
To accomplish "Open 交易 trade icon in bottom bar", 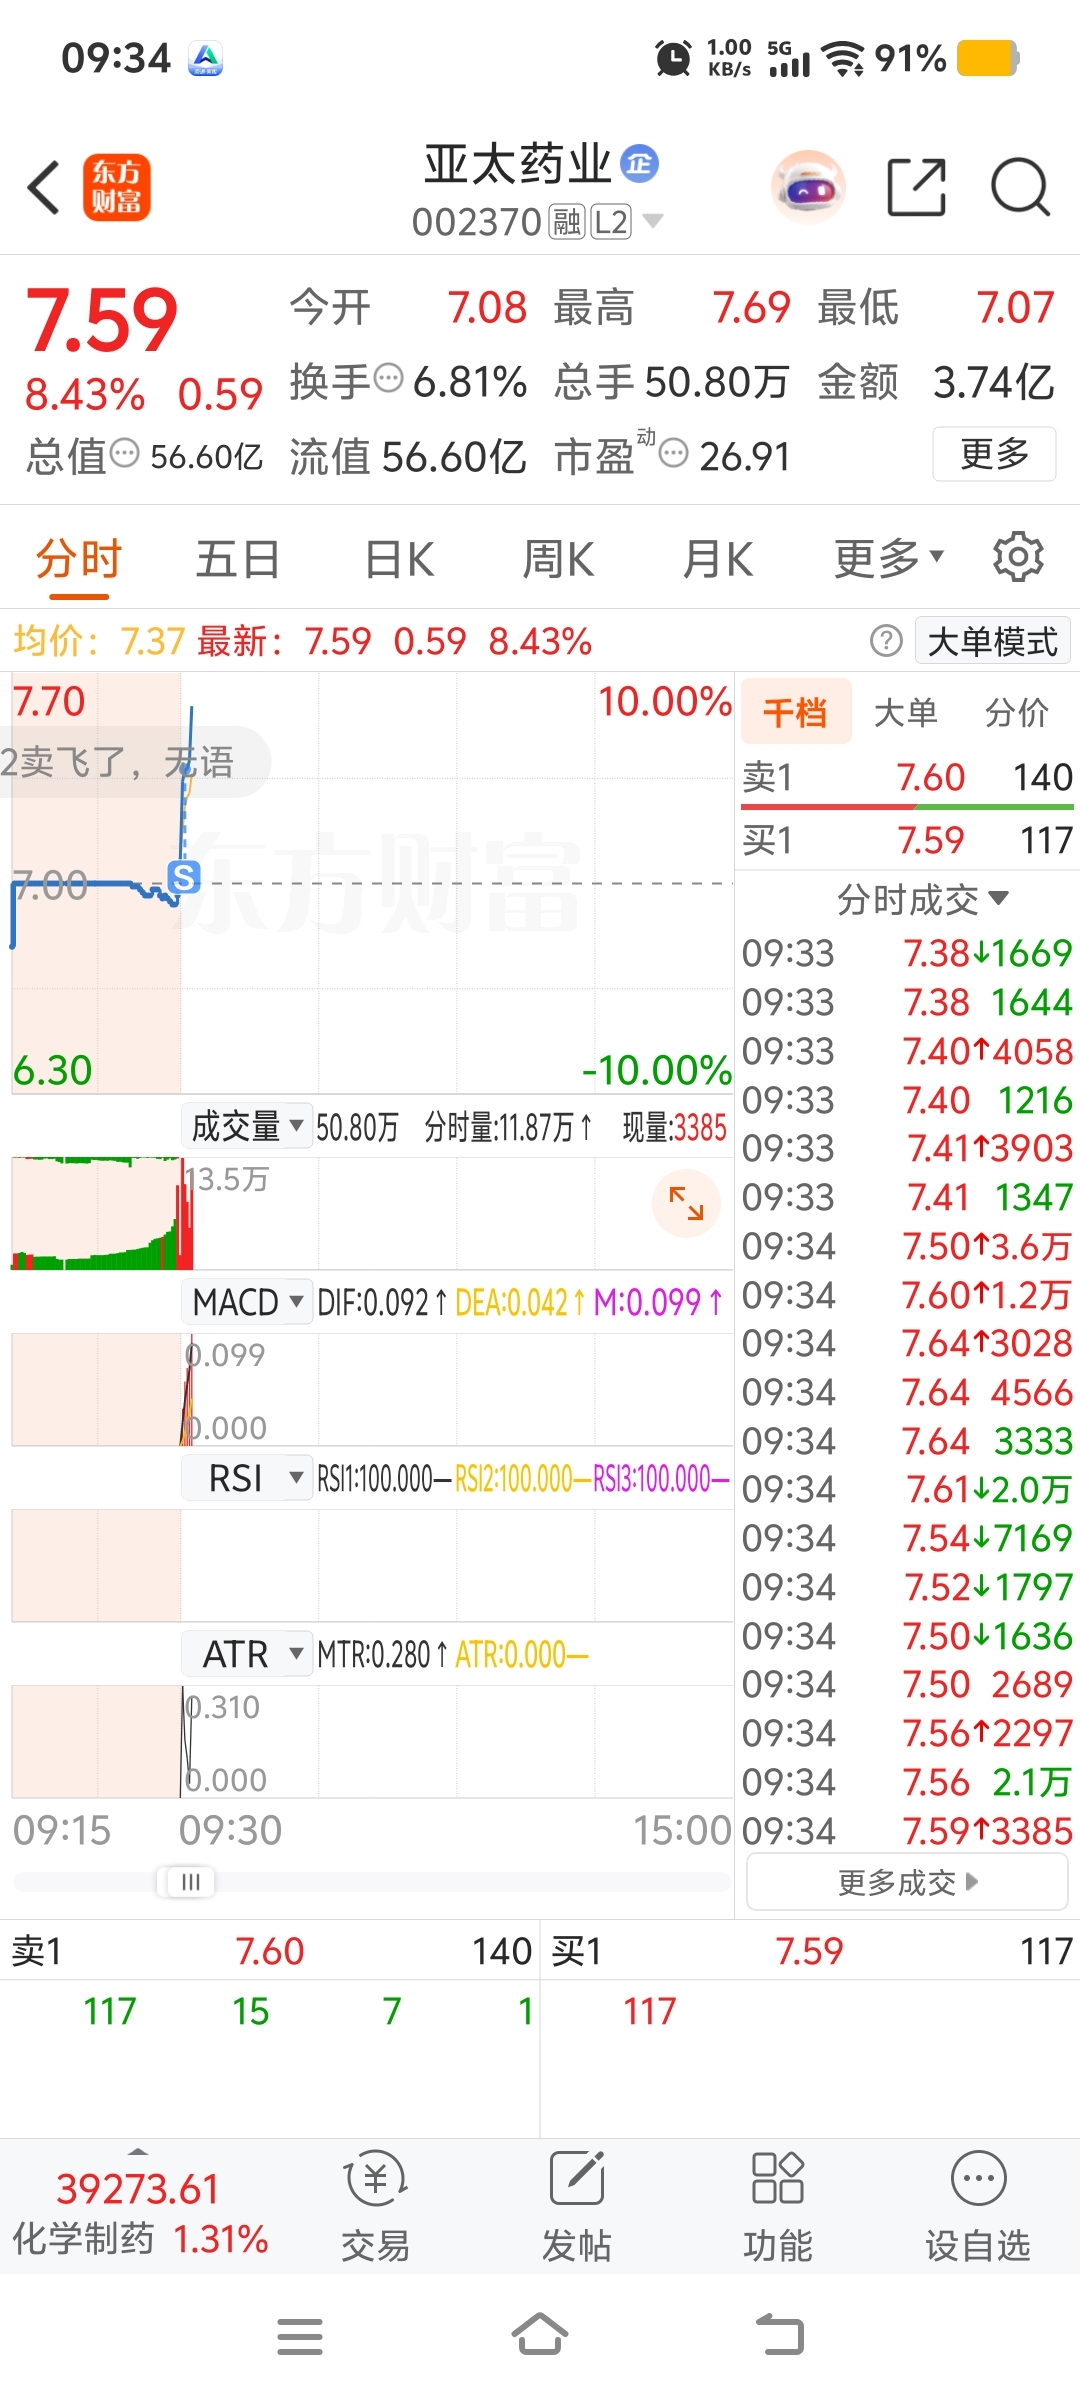I will pos(375,2206).
